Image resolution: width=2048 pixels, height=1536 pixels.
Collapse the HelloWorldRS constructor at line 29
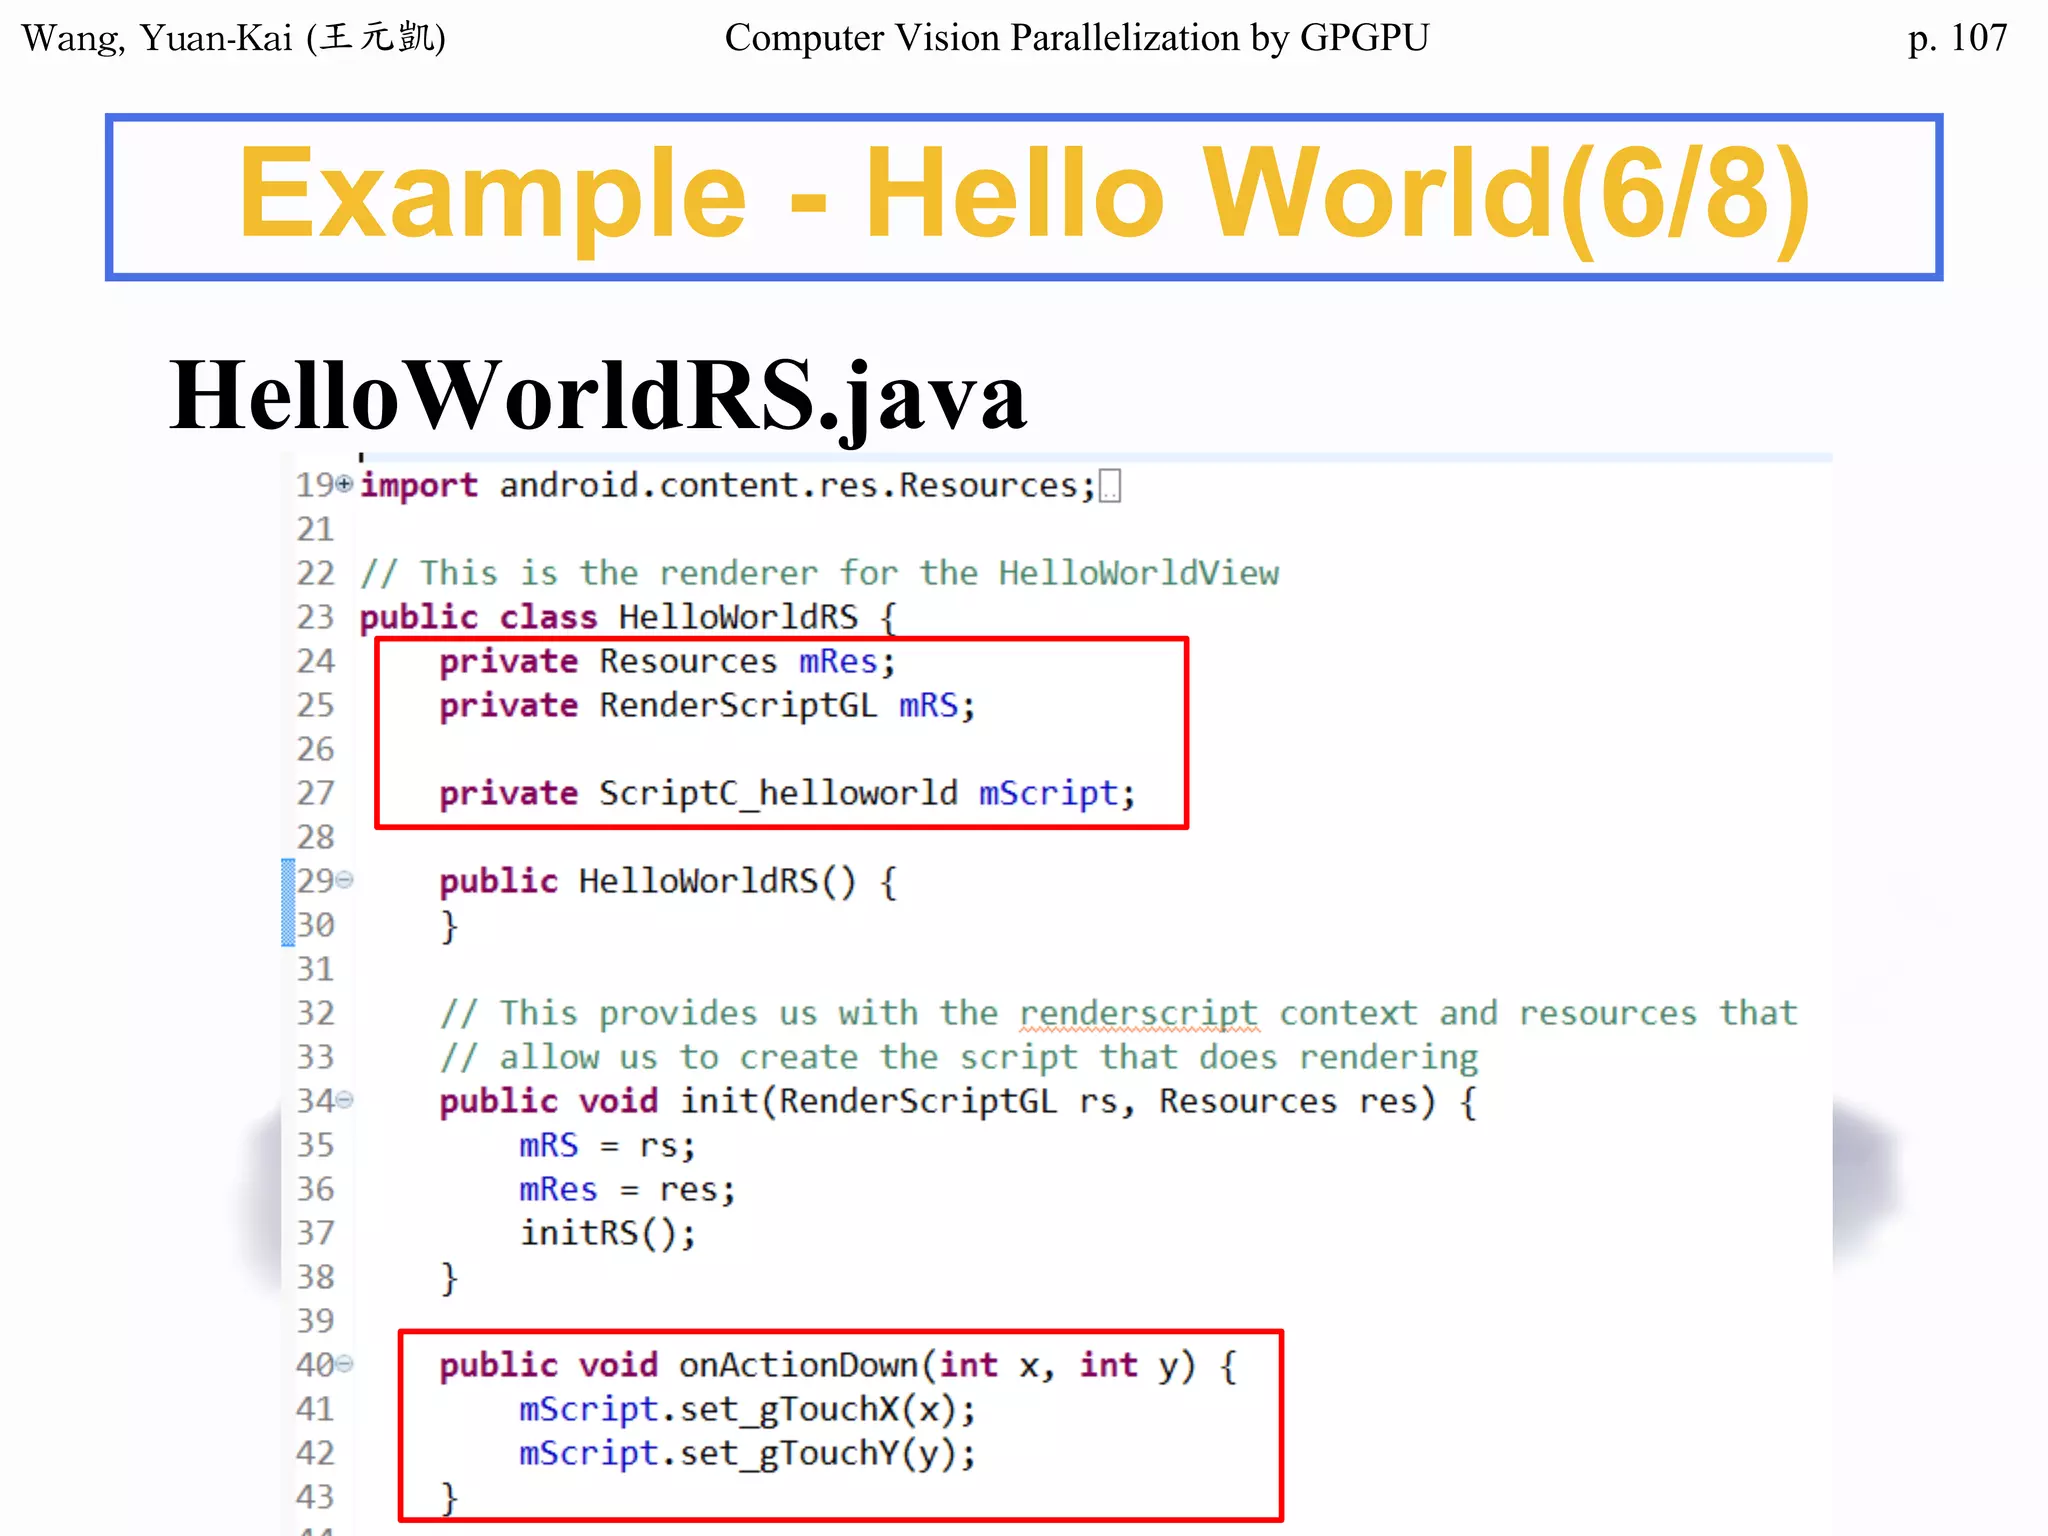pyautogui.click(x=344, y=881)
